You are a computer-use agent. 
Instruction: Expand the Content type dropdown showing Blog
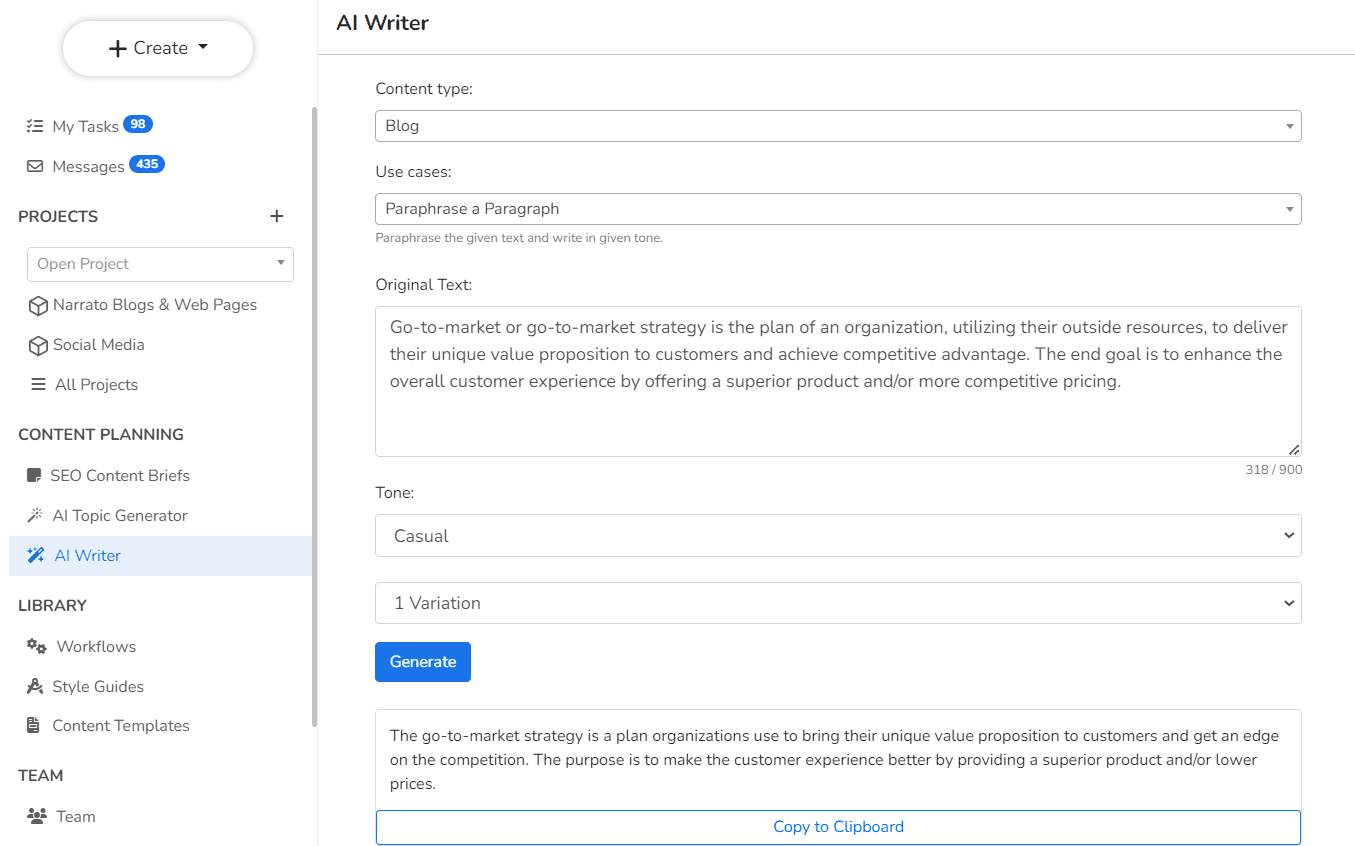click(x=837, y=126)
